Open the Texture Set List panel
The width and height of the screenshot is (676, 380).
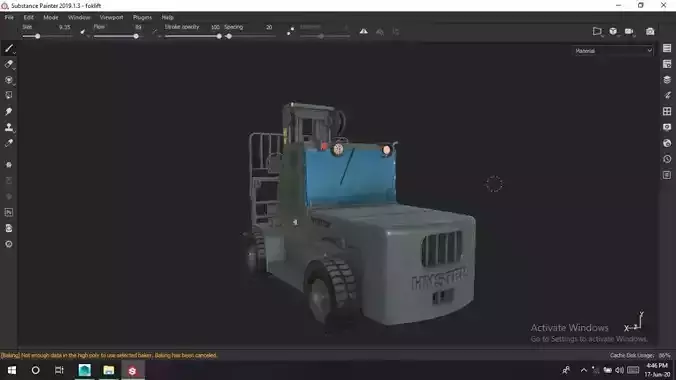(667, 48)
